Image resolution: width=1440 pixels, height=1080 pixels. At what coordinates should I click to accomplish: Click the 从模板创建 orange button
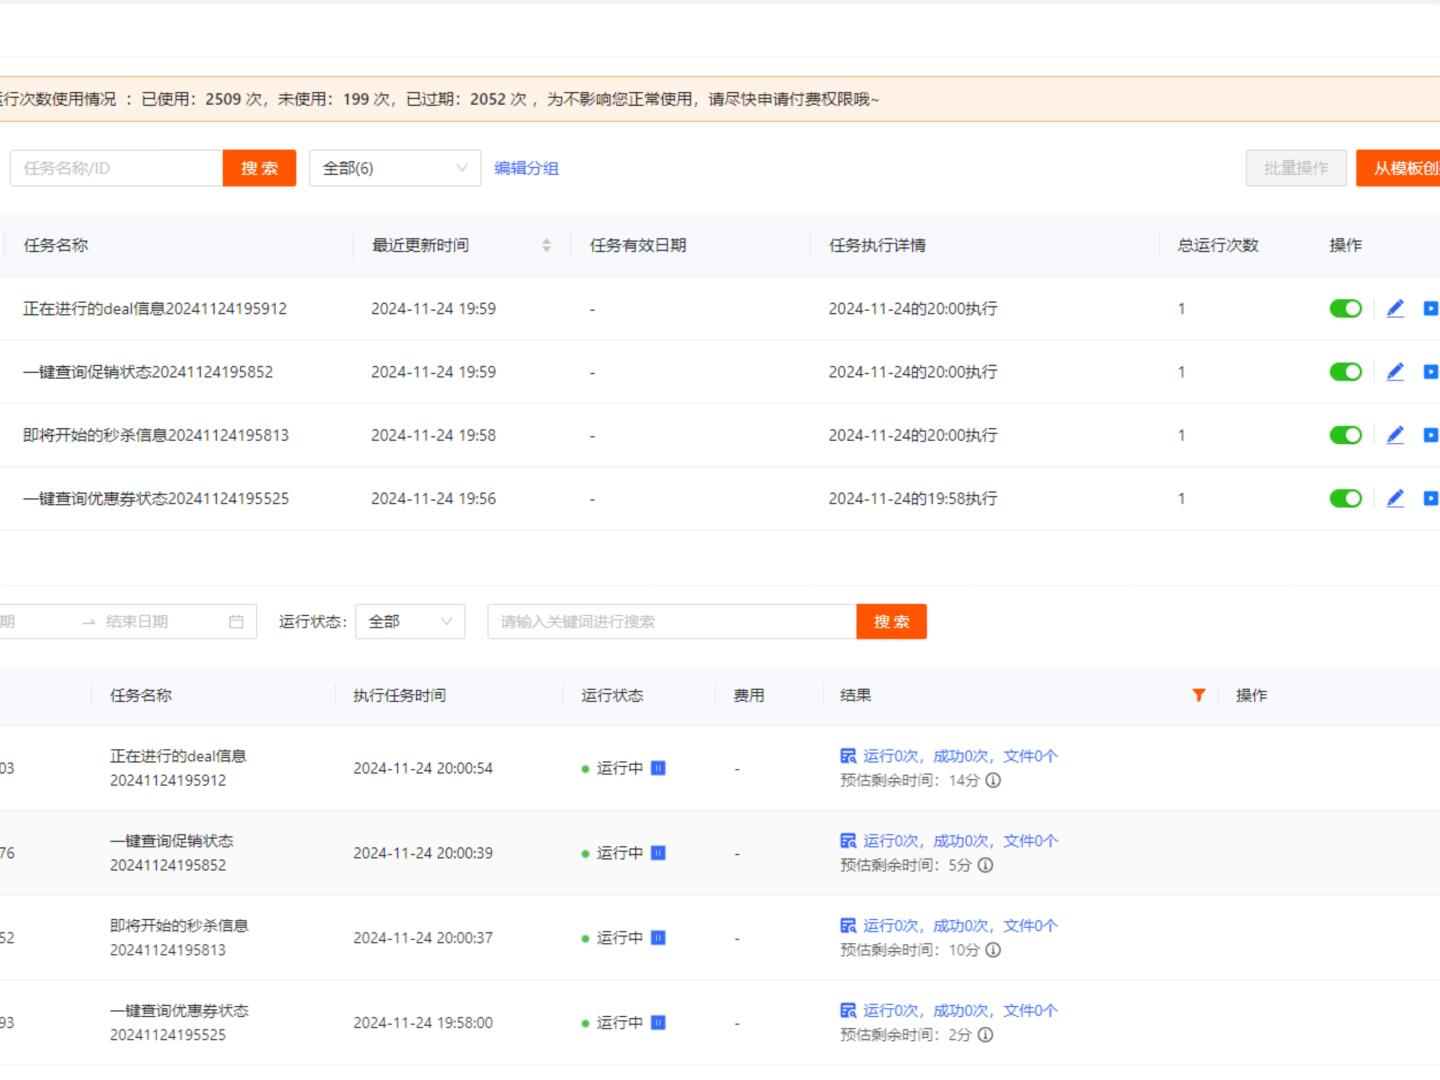(1398, 168)
